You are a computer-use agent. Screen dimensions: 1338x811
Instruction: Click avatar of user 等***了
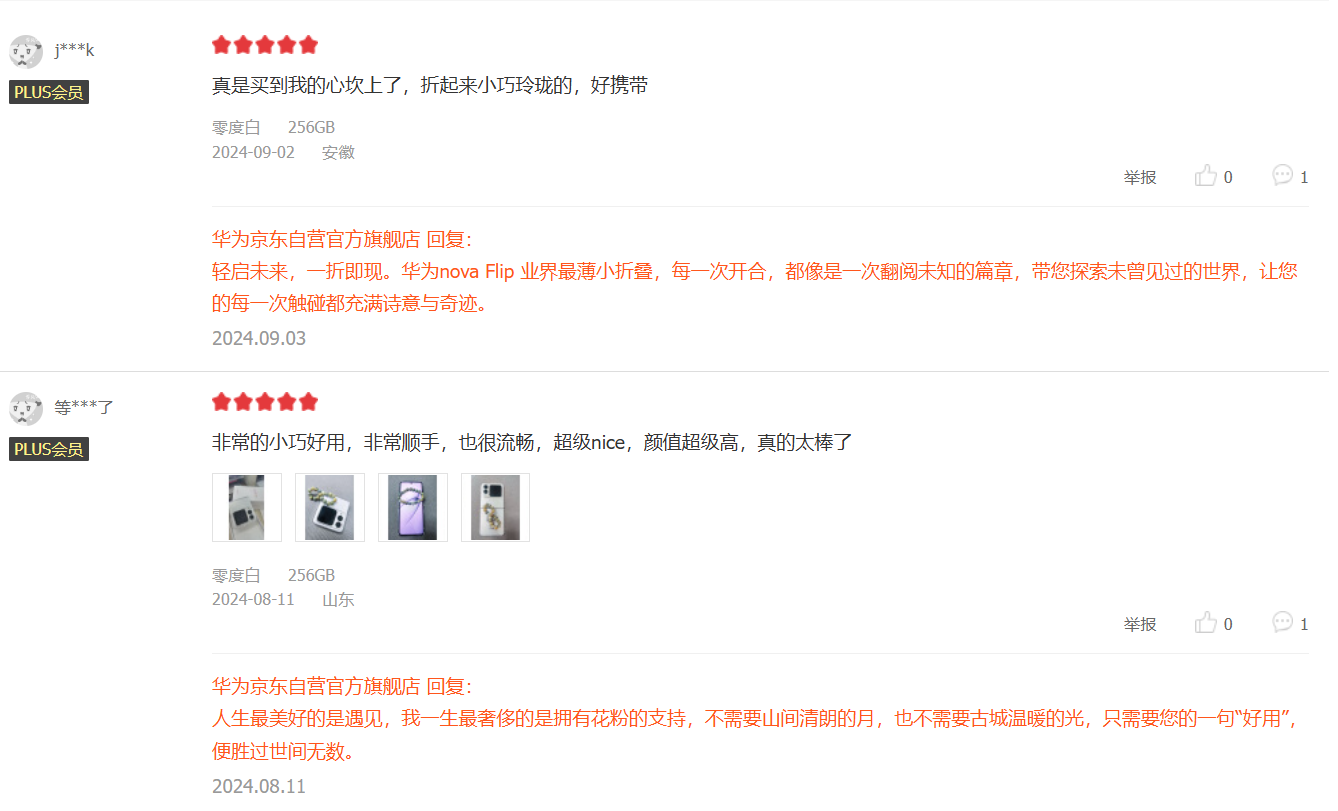tap(26, 408)
